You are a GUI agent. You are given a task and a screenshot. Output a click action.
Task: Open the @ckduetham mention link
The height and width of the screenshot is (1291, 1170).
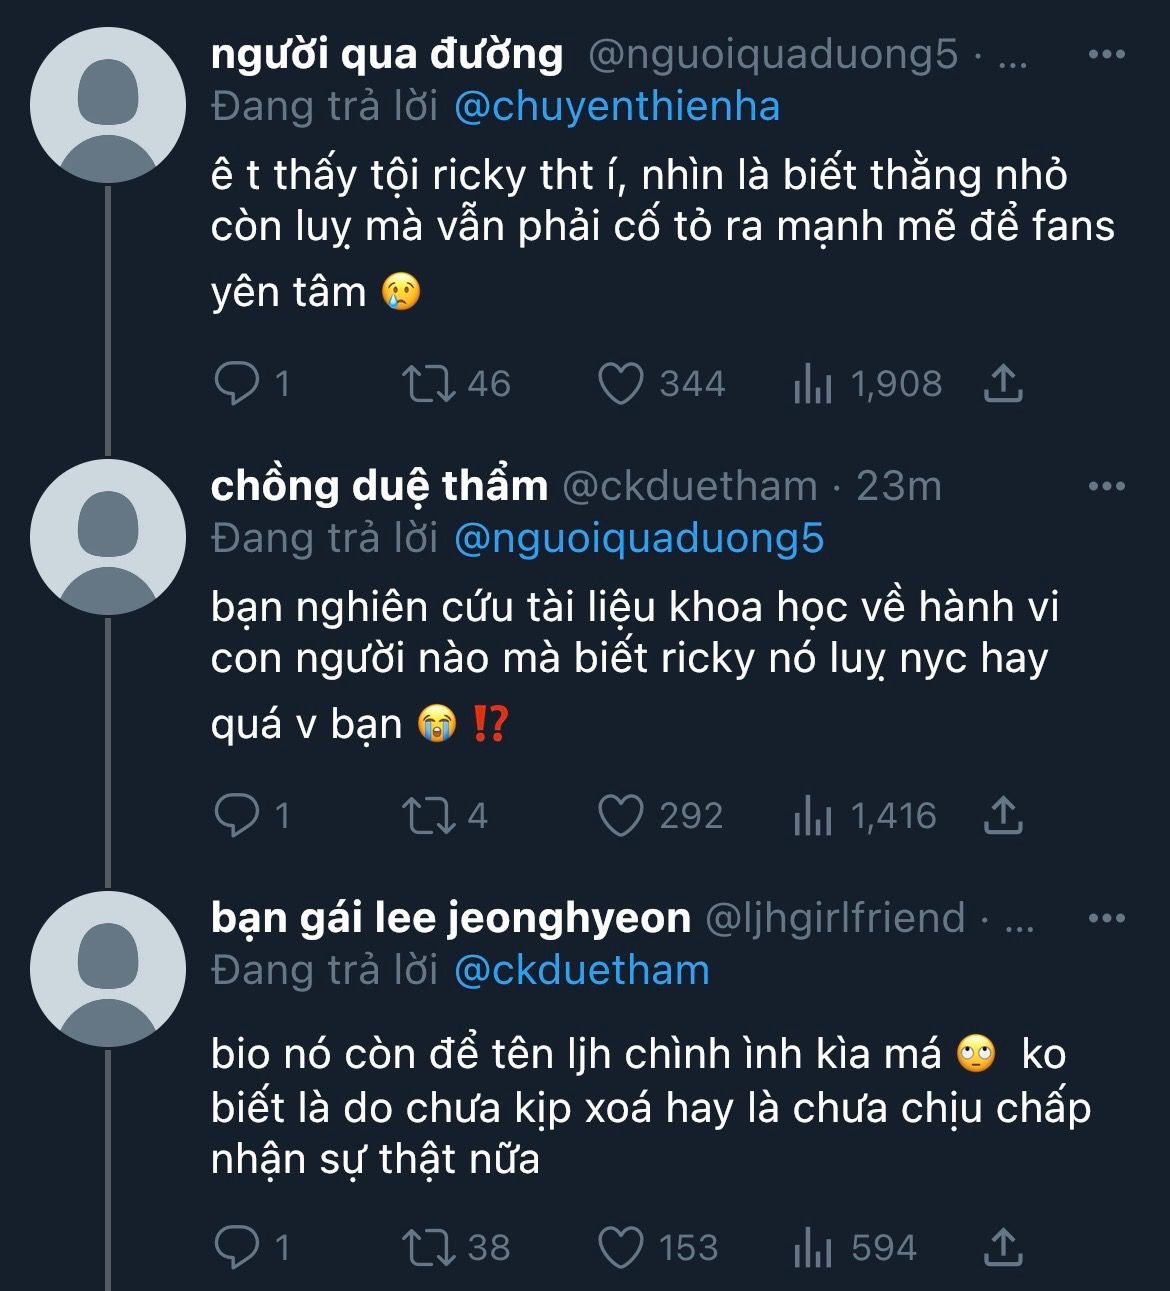point(582,971)
